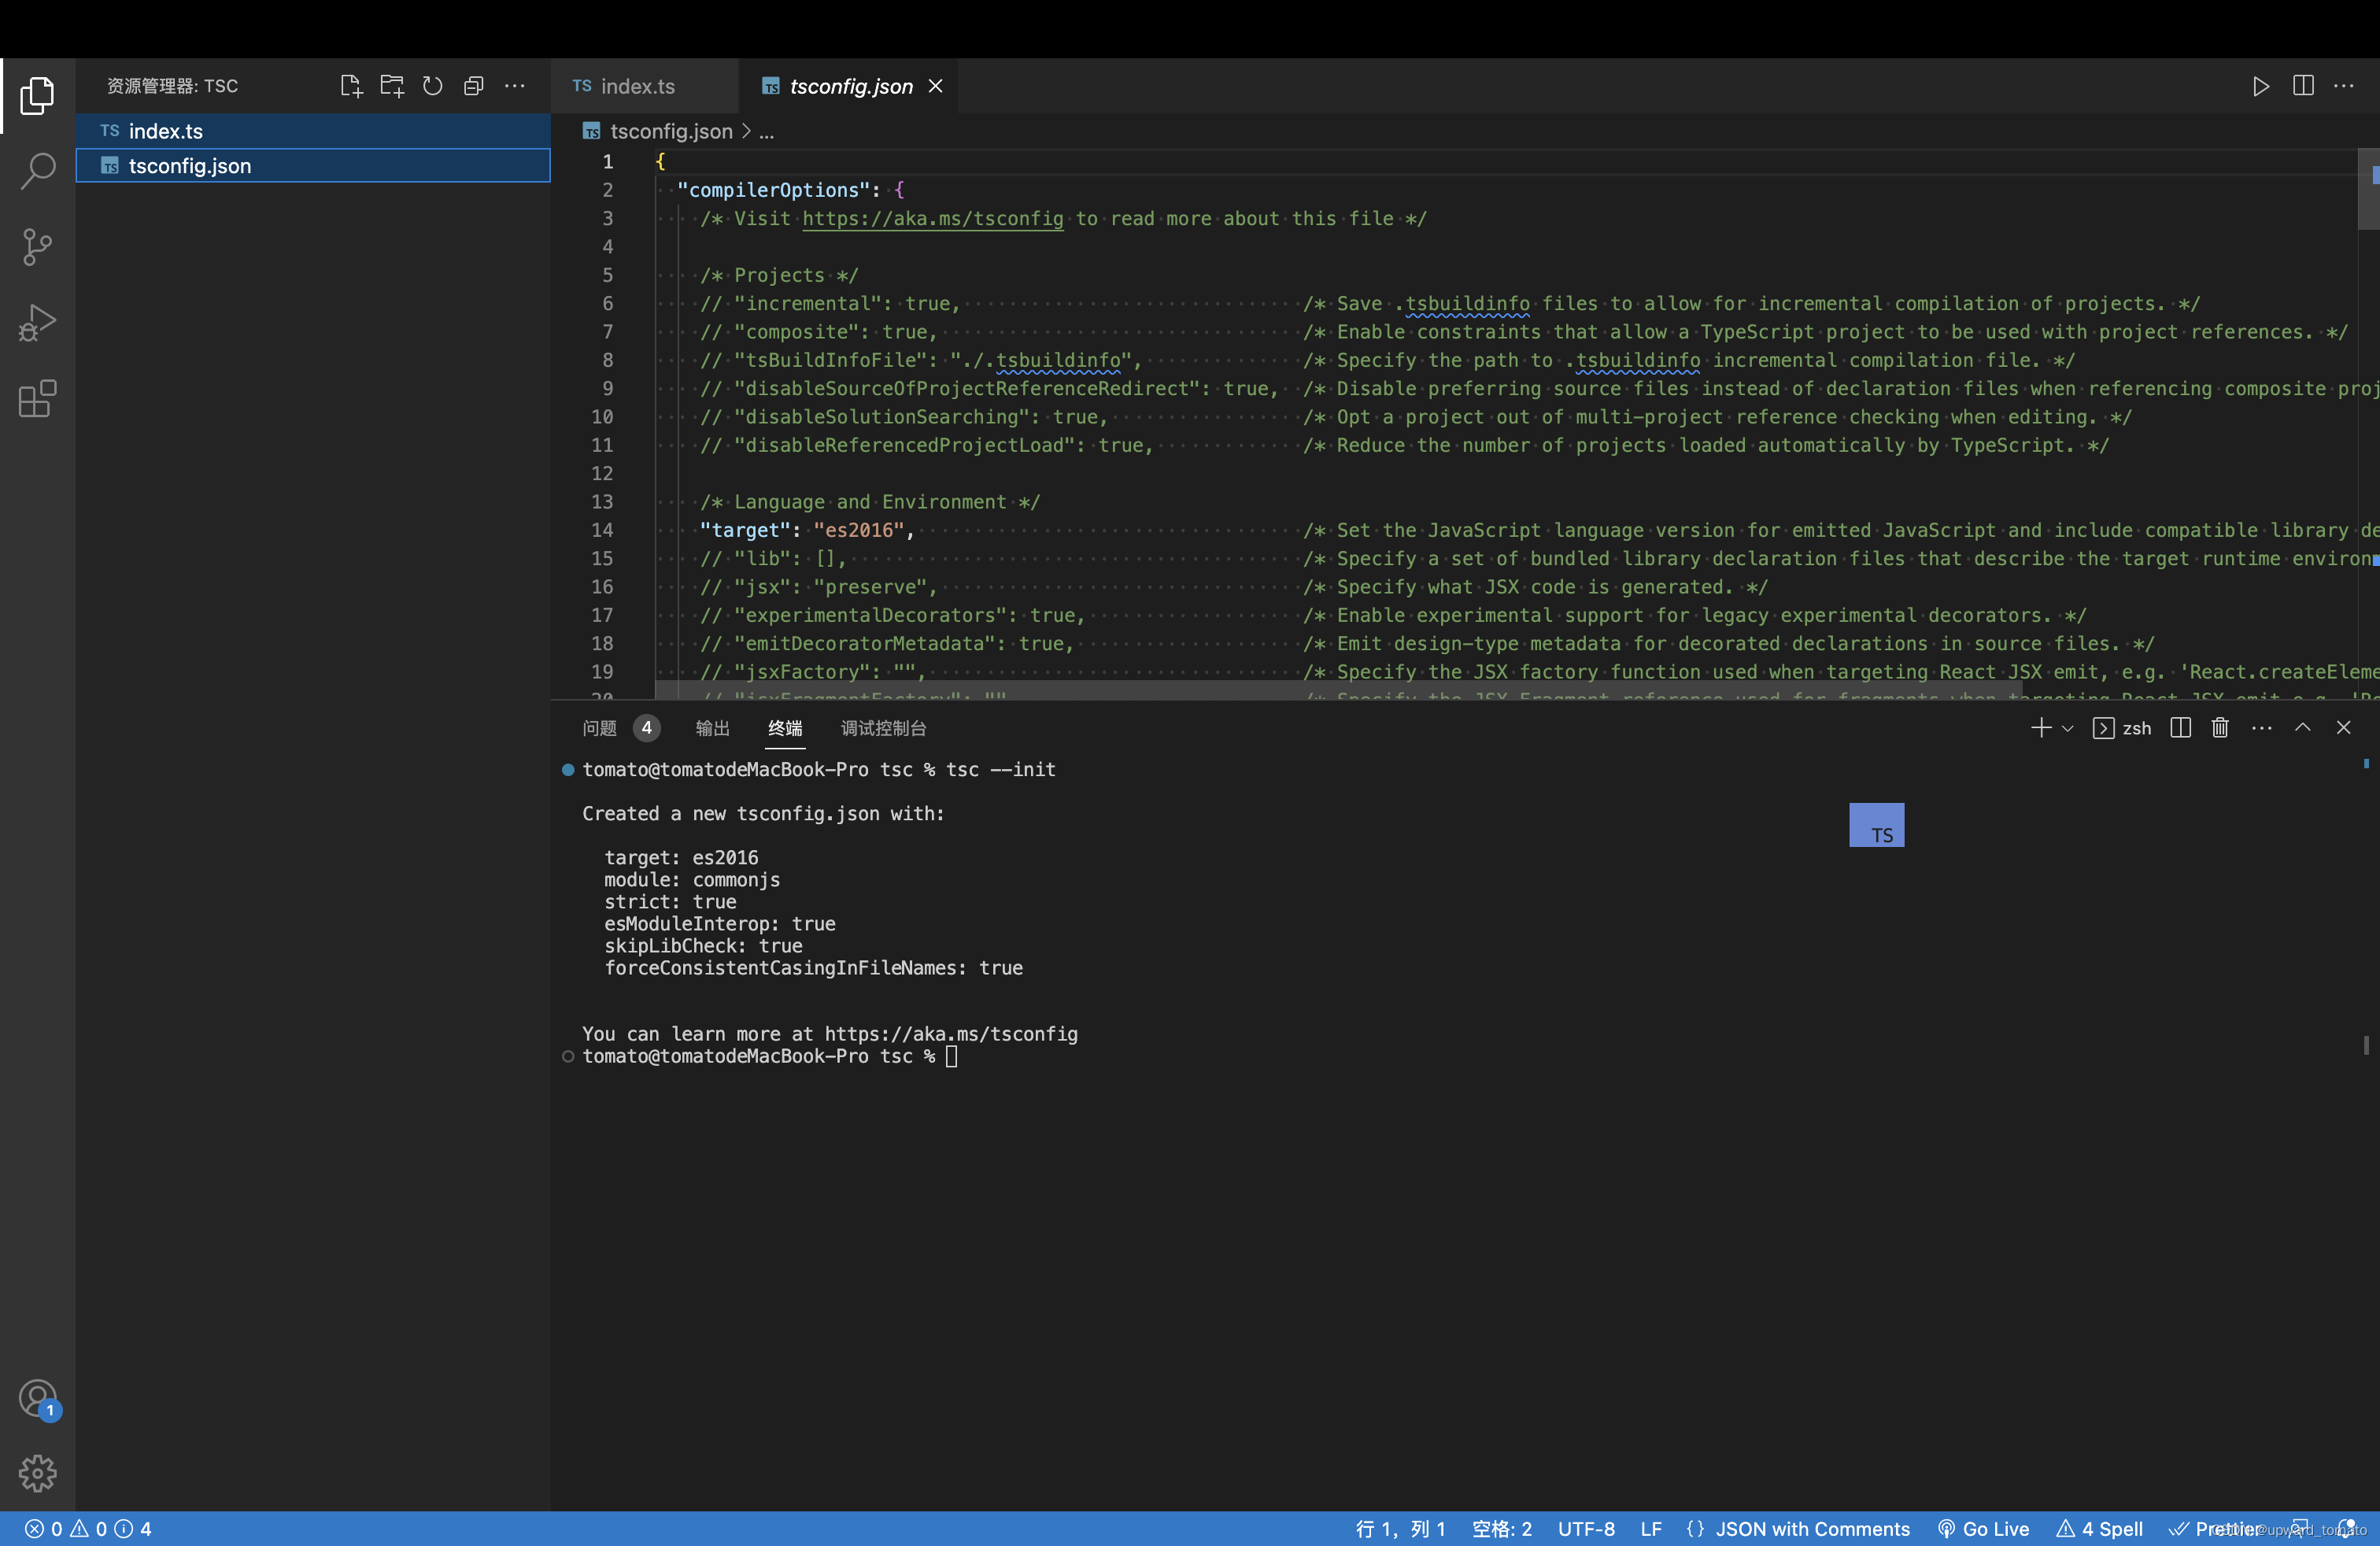Select the 终端 terminal panel tab
2380x1546 pixels.
(x=785, y=728)
